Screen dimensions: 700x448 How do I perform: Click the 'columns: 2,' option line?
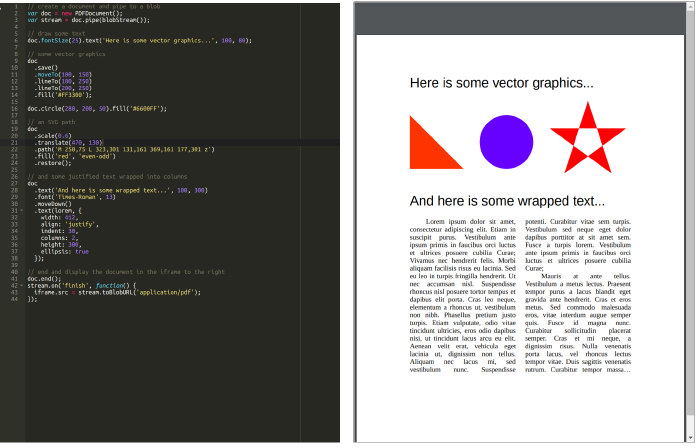click(x=59, y=238)
